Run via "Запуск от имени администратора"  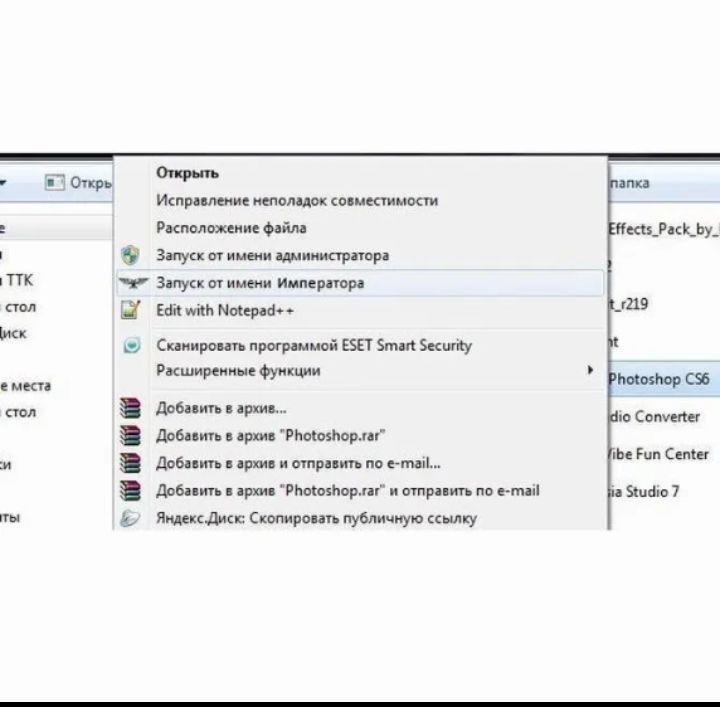coord(272,256)
